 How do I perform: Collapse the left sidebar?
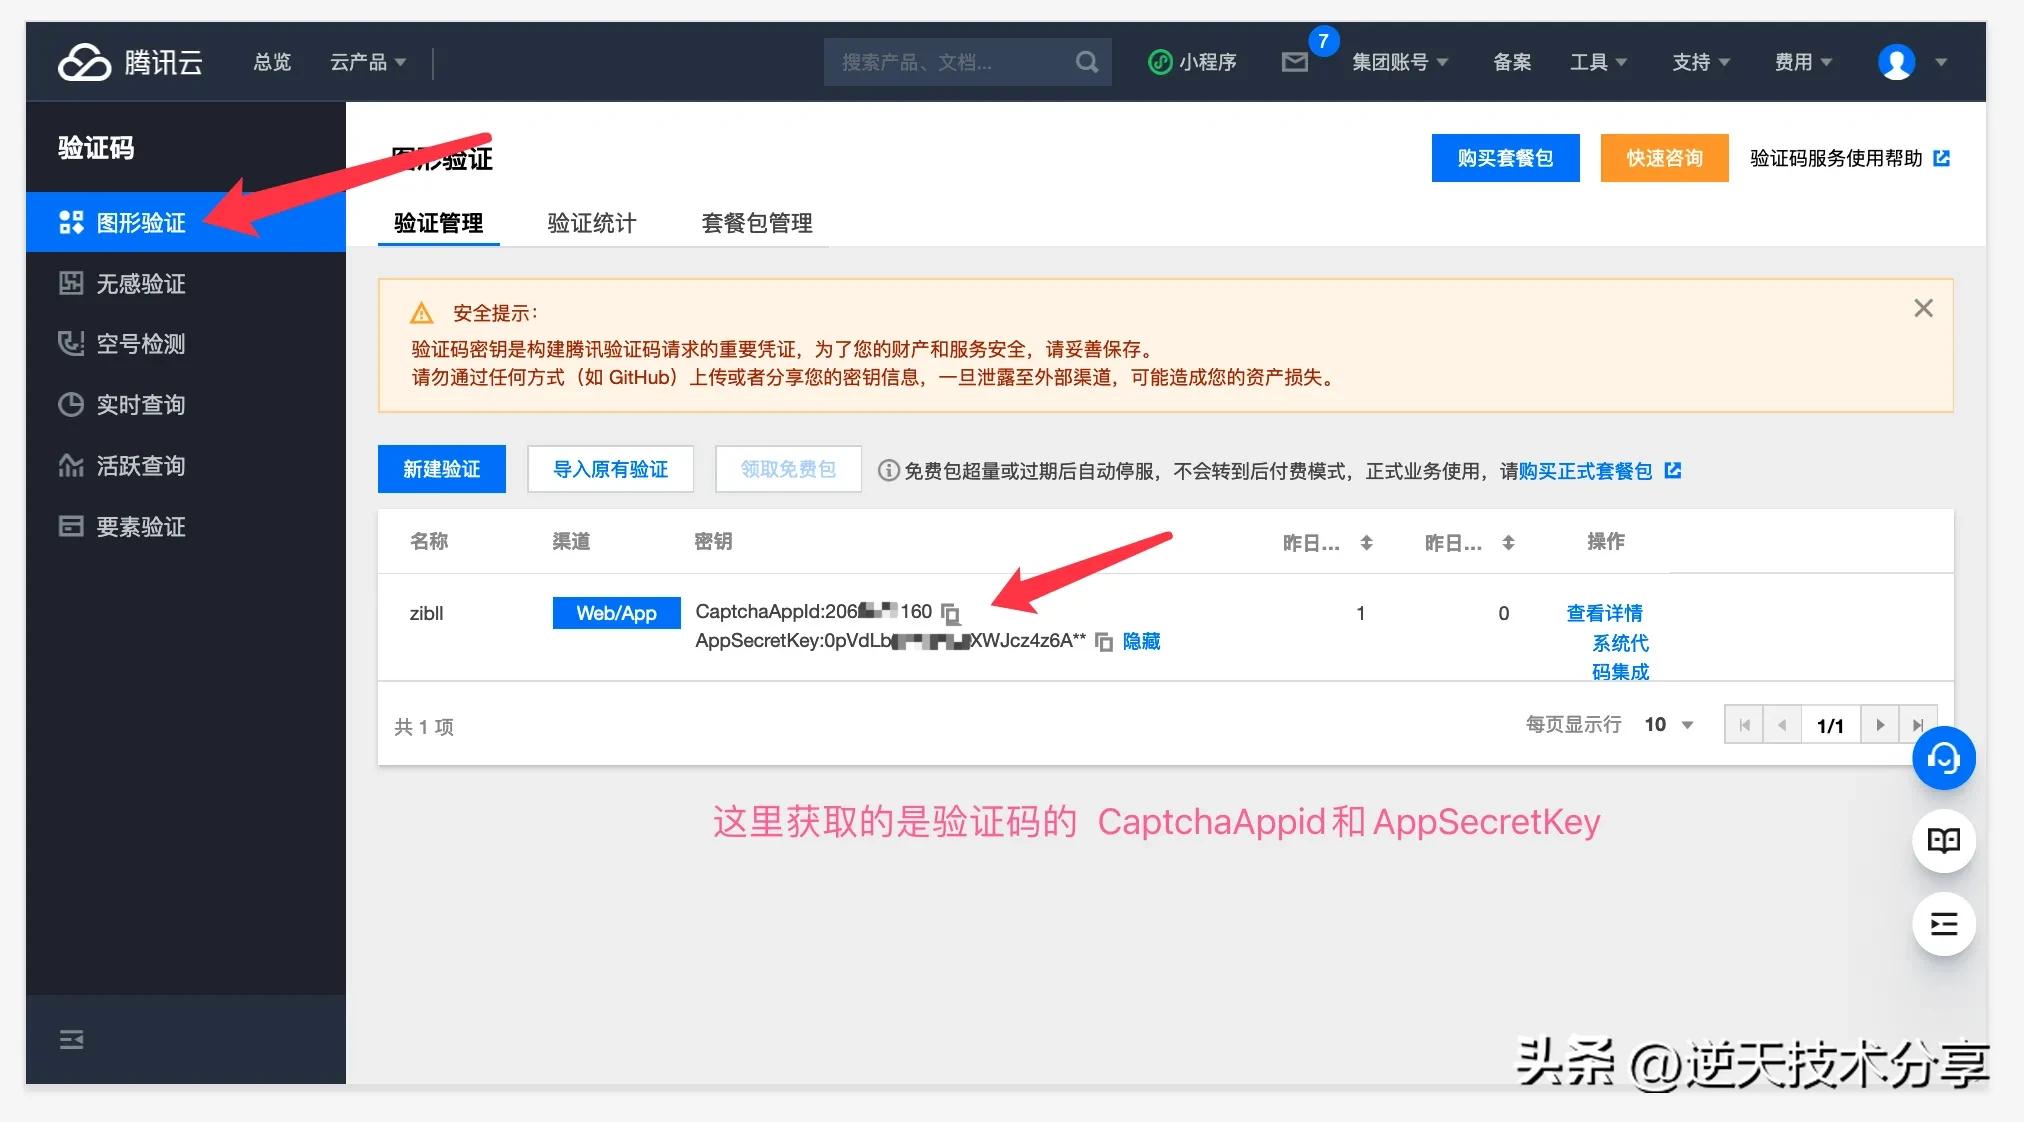click(x=71, y=1039)
